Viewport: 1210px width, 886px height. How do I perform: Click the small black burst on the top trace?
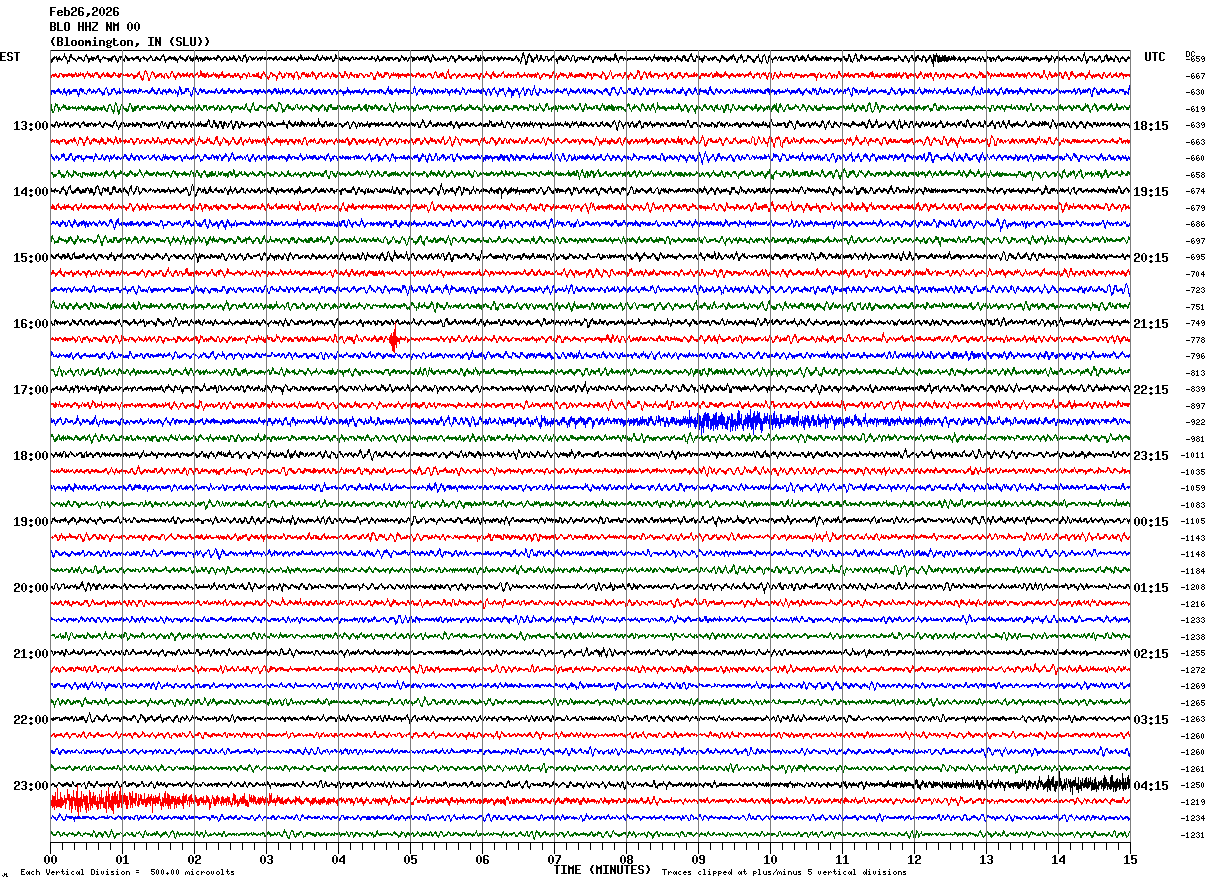tap(940, 58)
